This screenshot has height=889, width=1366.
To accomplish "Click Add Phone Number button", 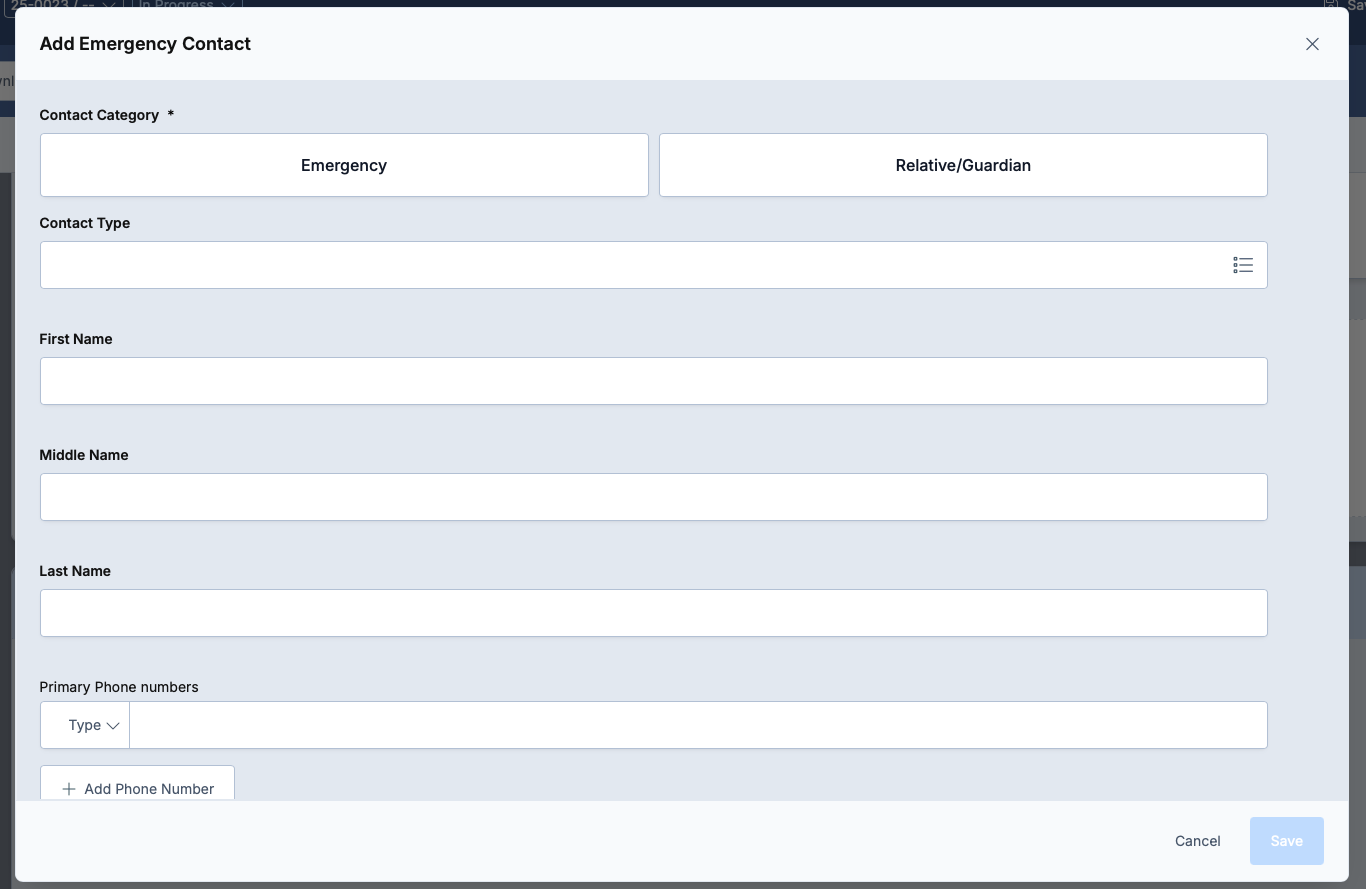I will [x=138, y=787].
